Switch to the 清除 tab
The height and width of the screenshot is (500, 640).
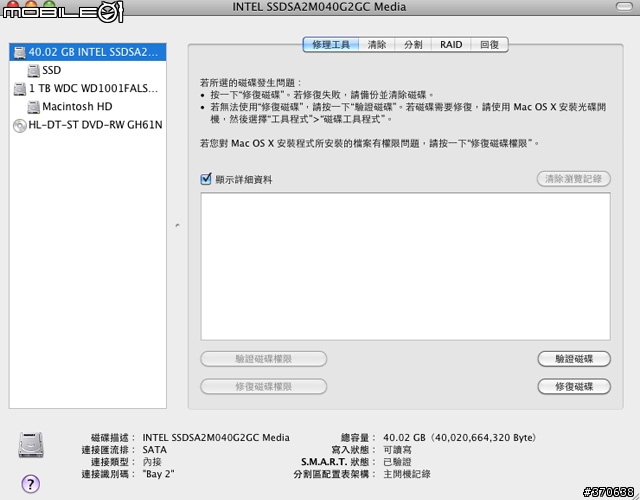[377, 44]
